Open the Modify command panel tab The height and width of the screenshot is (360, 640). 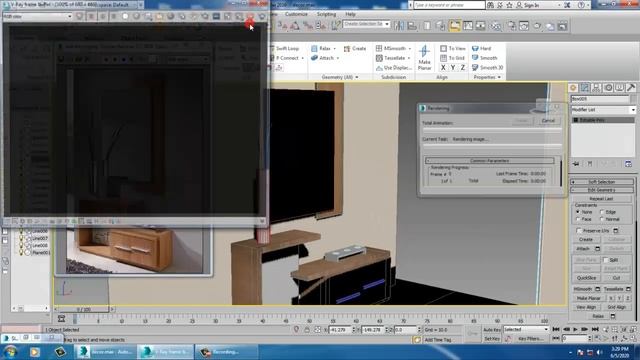click(585, 88)
